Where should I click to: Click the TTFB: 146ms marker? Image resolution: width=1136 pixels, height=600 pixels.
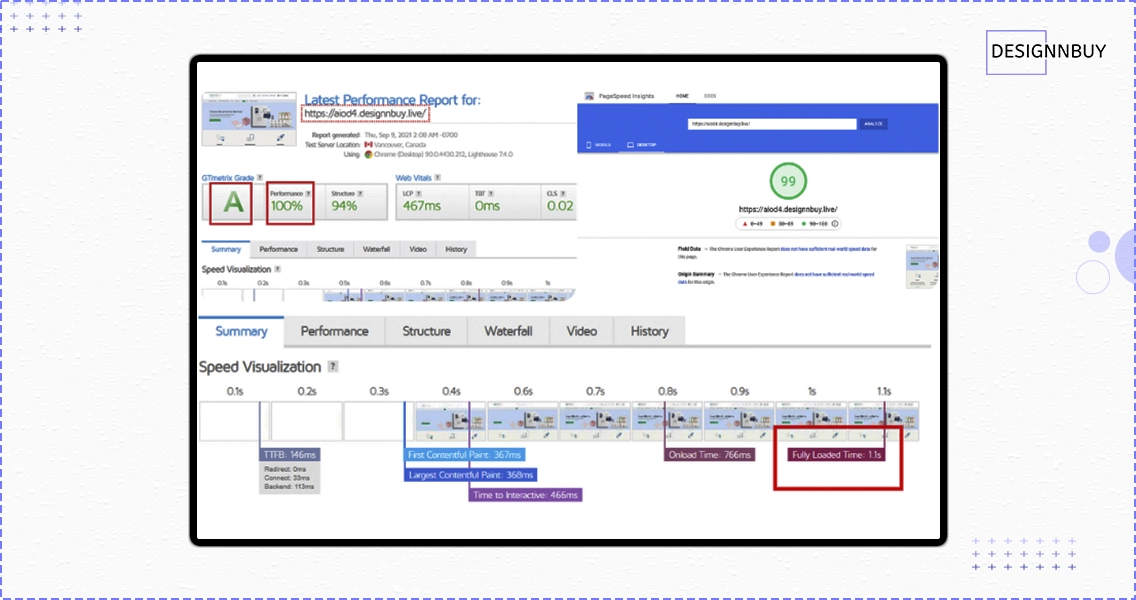(x=290, y=454)
